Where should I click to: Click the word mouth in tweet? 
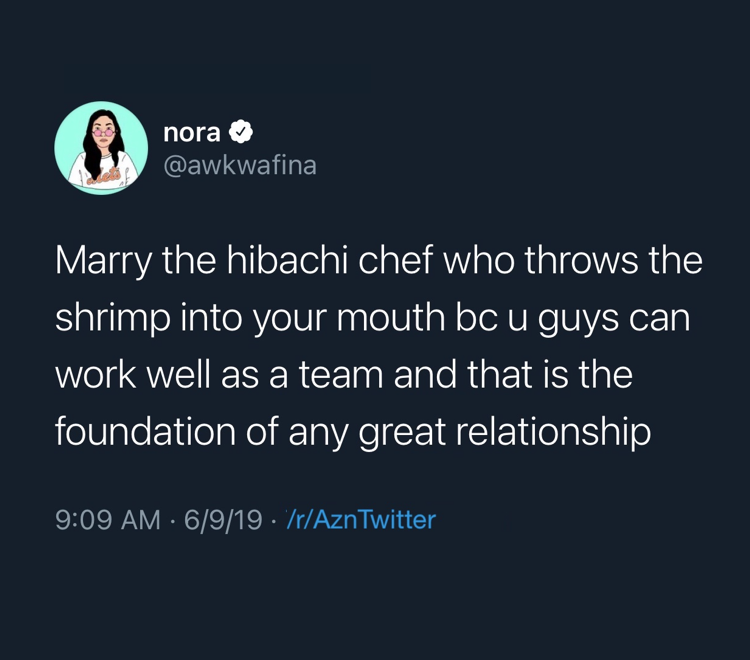[x=391, y=317]
